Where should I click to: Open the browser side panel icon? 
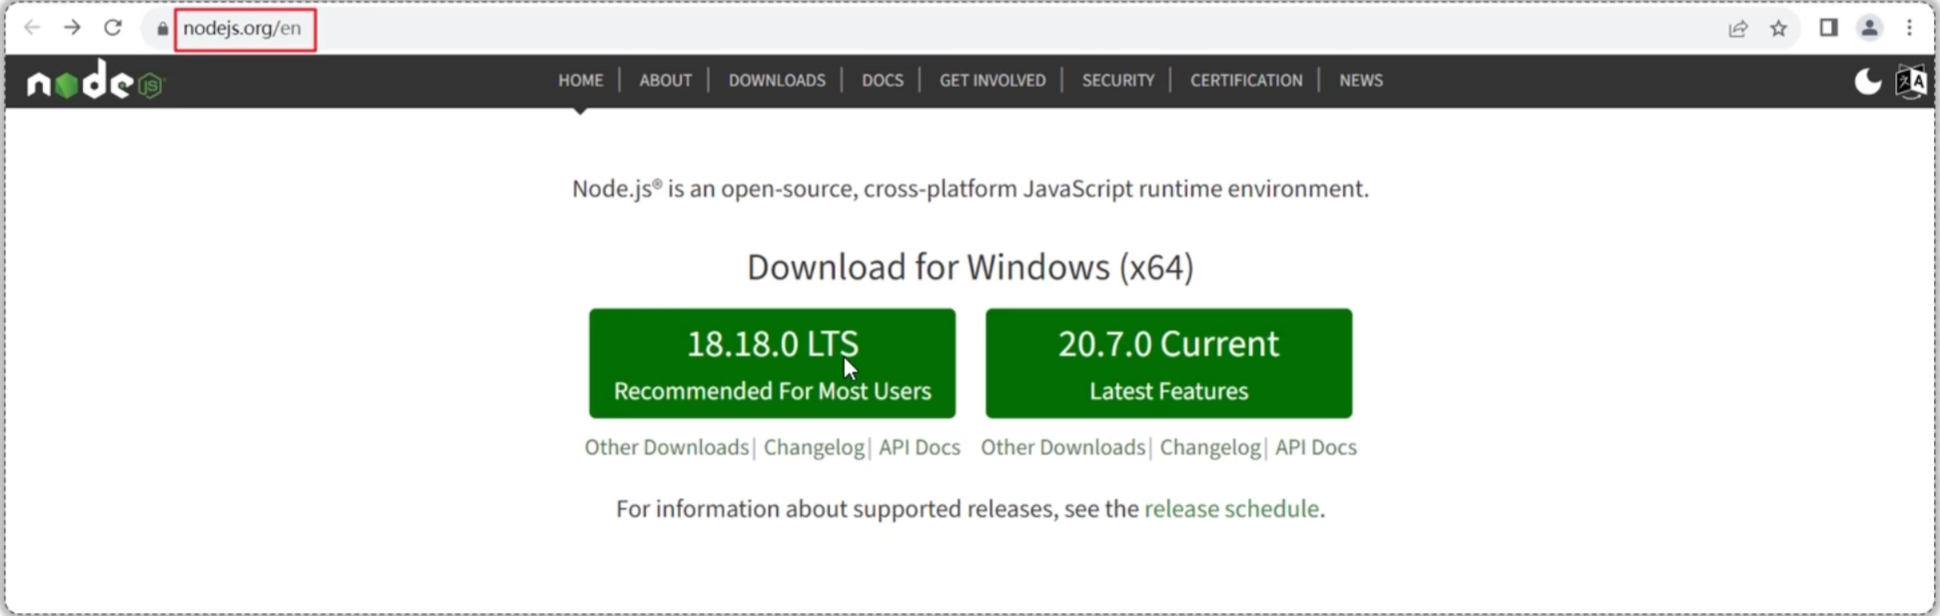click(1829, 28)
